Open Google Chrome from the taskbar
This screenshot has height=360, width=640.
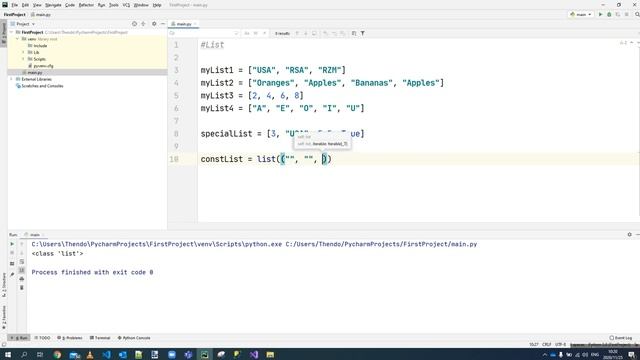[x=57, y=354]
